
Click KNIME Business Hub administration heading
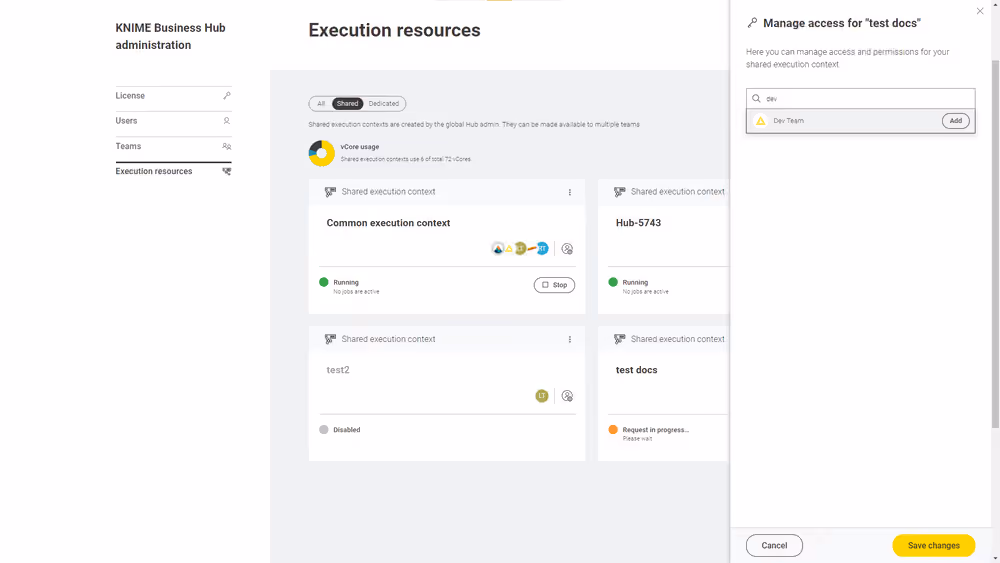pyautogui.click(x=170, y=36)
